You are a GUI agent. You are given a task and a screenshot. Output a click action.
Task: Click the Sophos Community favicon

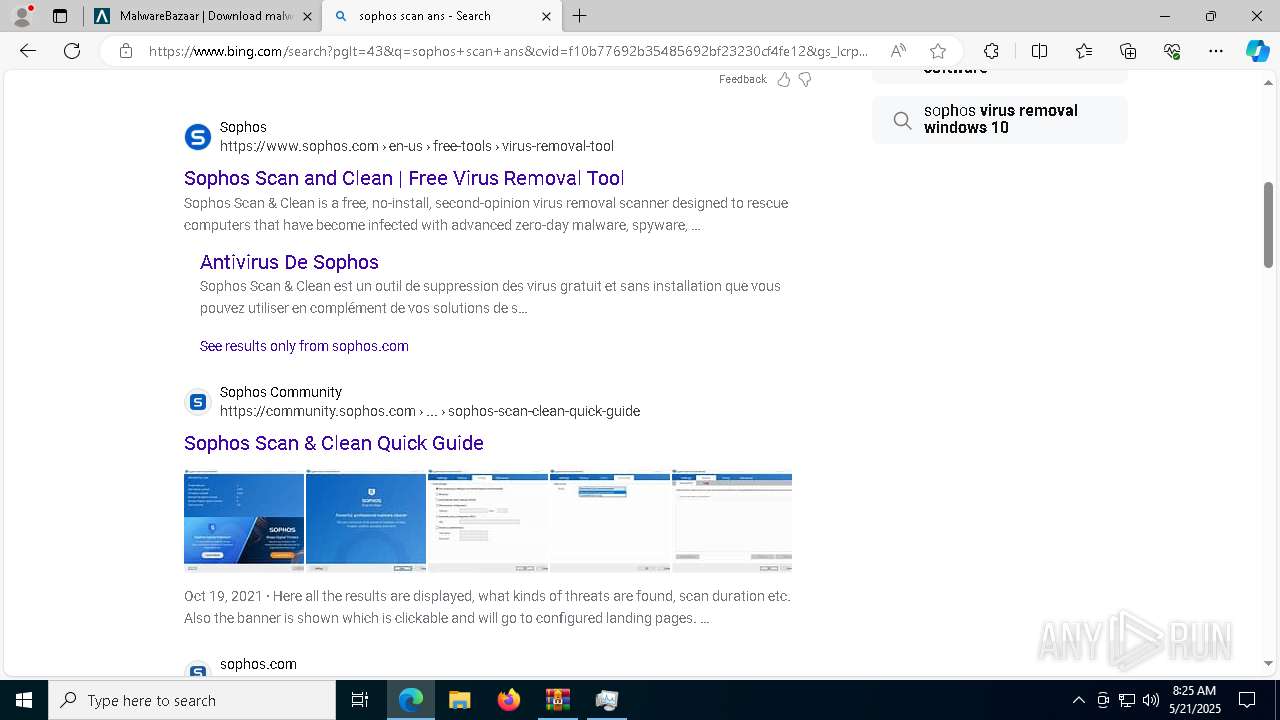click(x=198, y=402)
